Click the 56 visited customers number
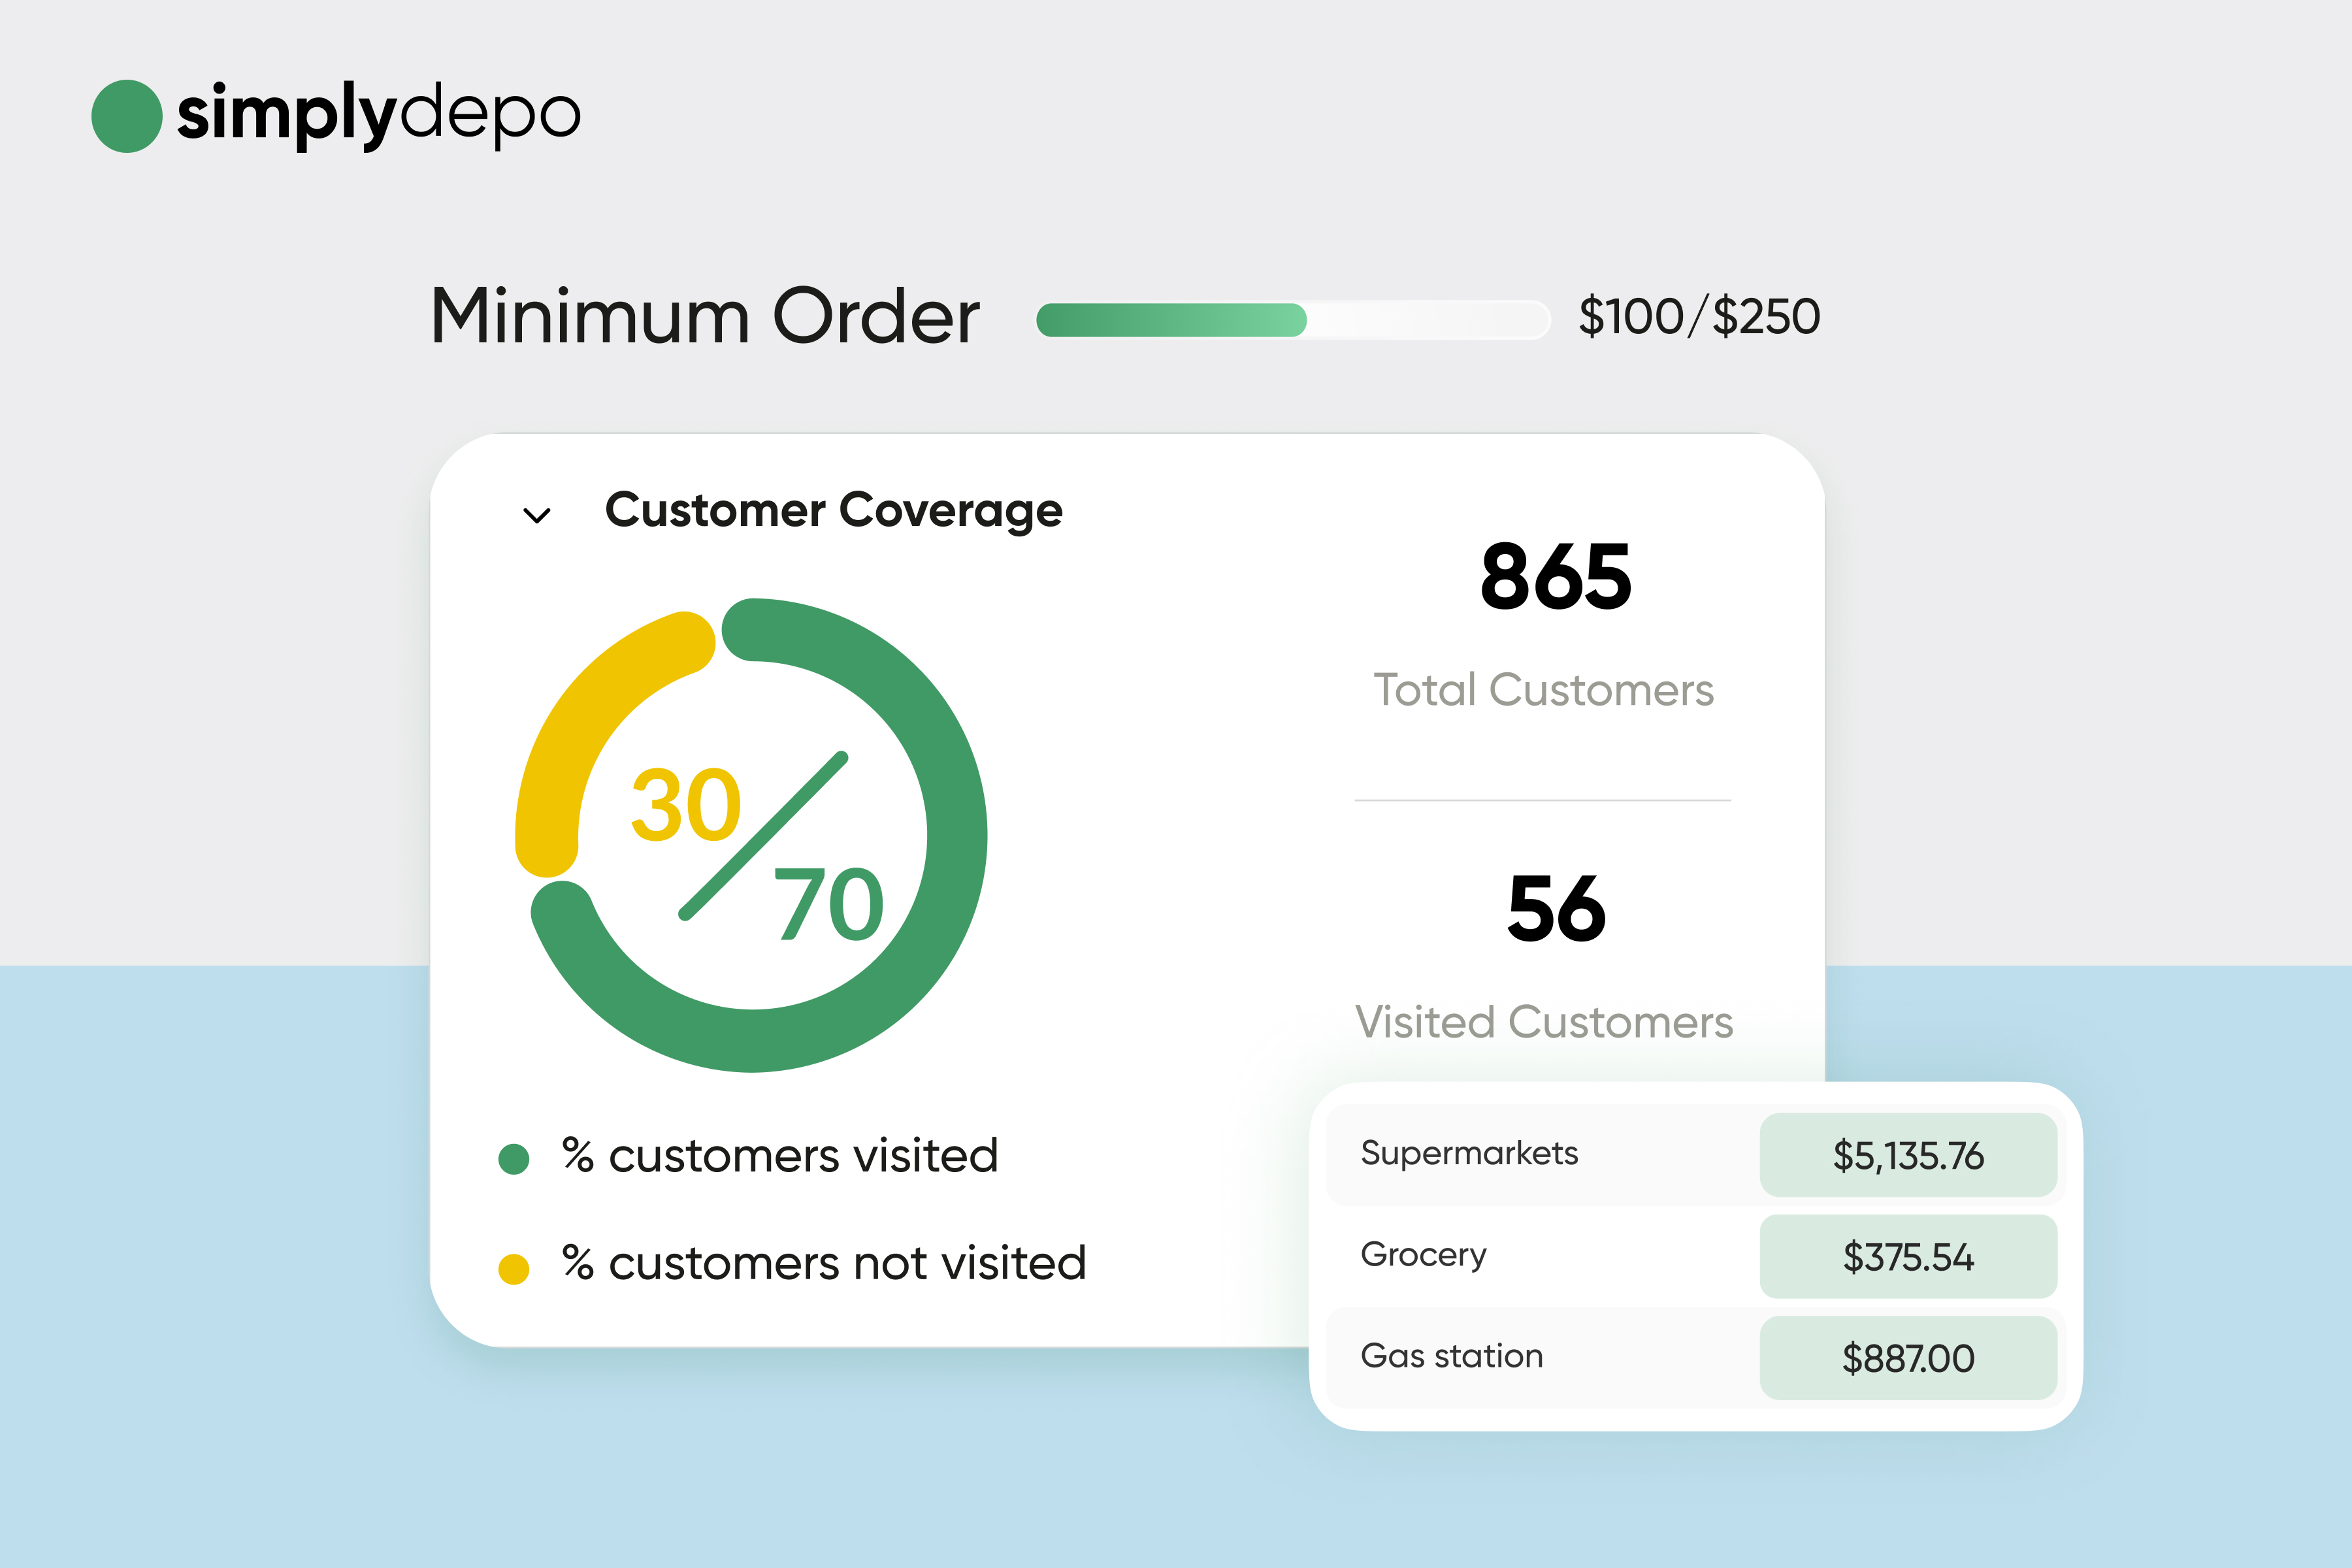The image size is (2352, 1568). tap(1556, 908)
